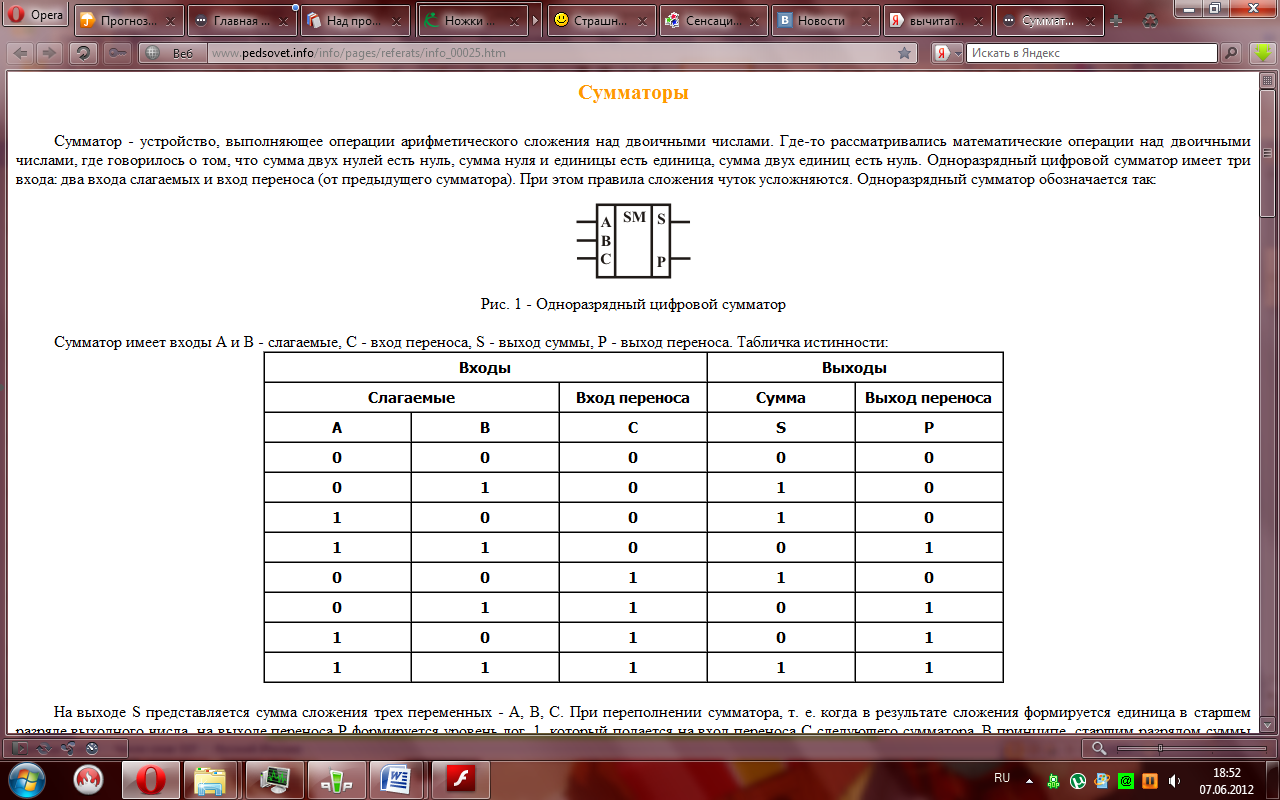The width and height of the screenshot is (1280, 800).
Task: Click the scrollbar down arrow
Action: pos(1267,725)
